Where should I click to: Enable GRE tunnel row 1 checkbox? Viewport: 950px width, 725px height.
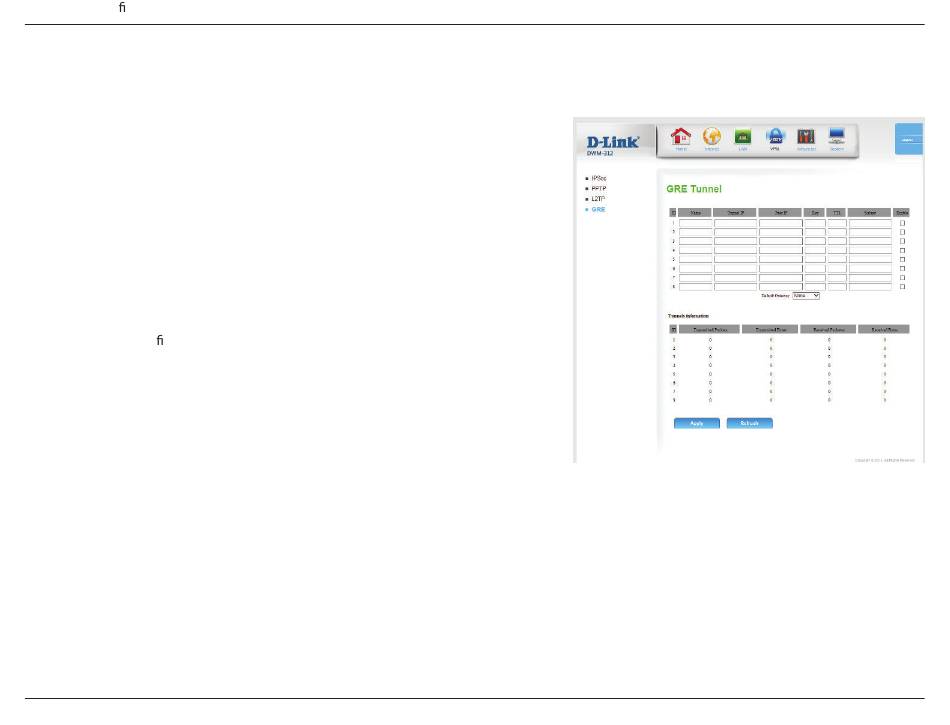(902, 223)
